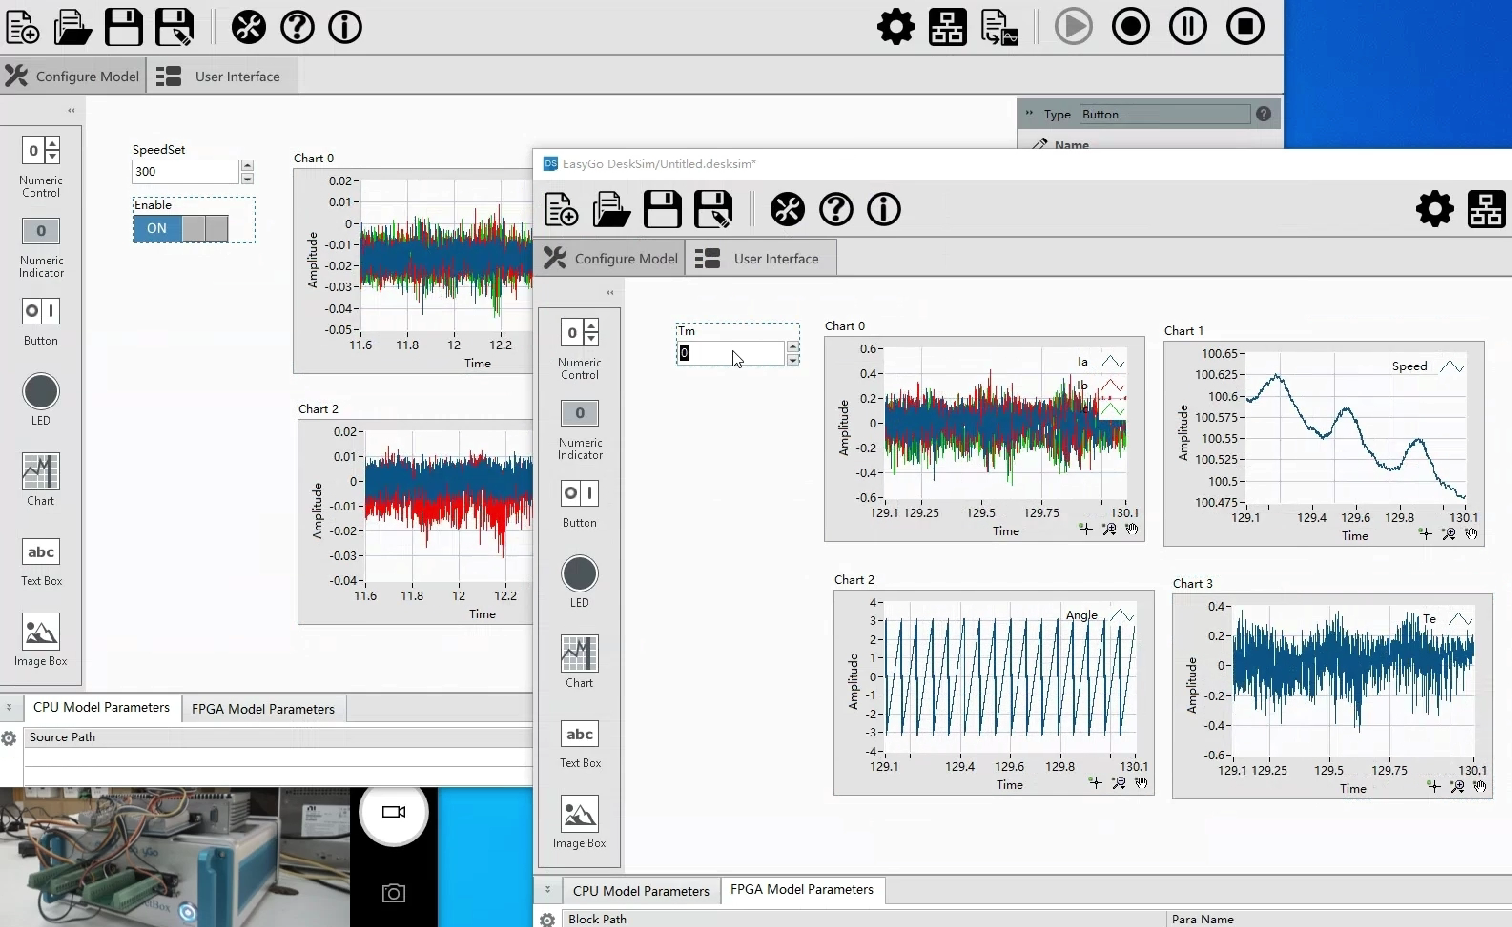Click the Stop simulation button in the top toolbar

pos(1245,27)
